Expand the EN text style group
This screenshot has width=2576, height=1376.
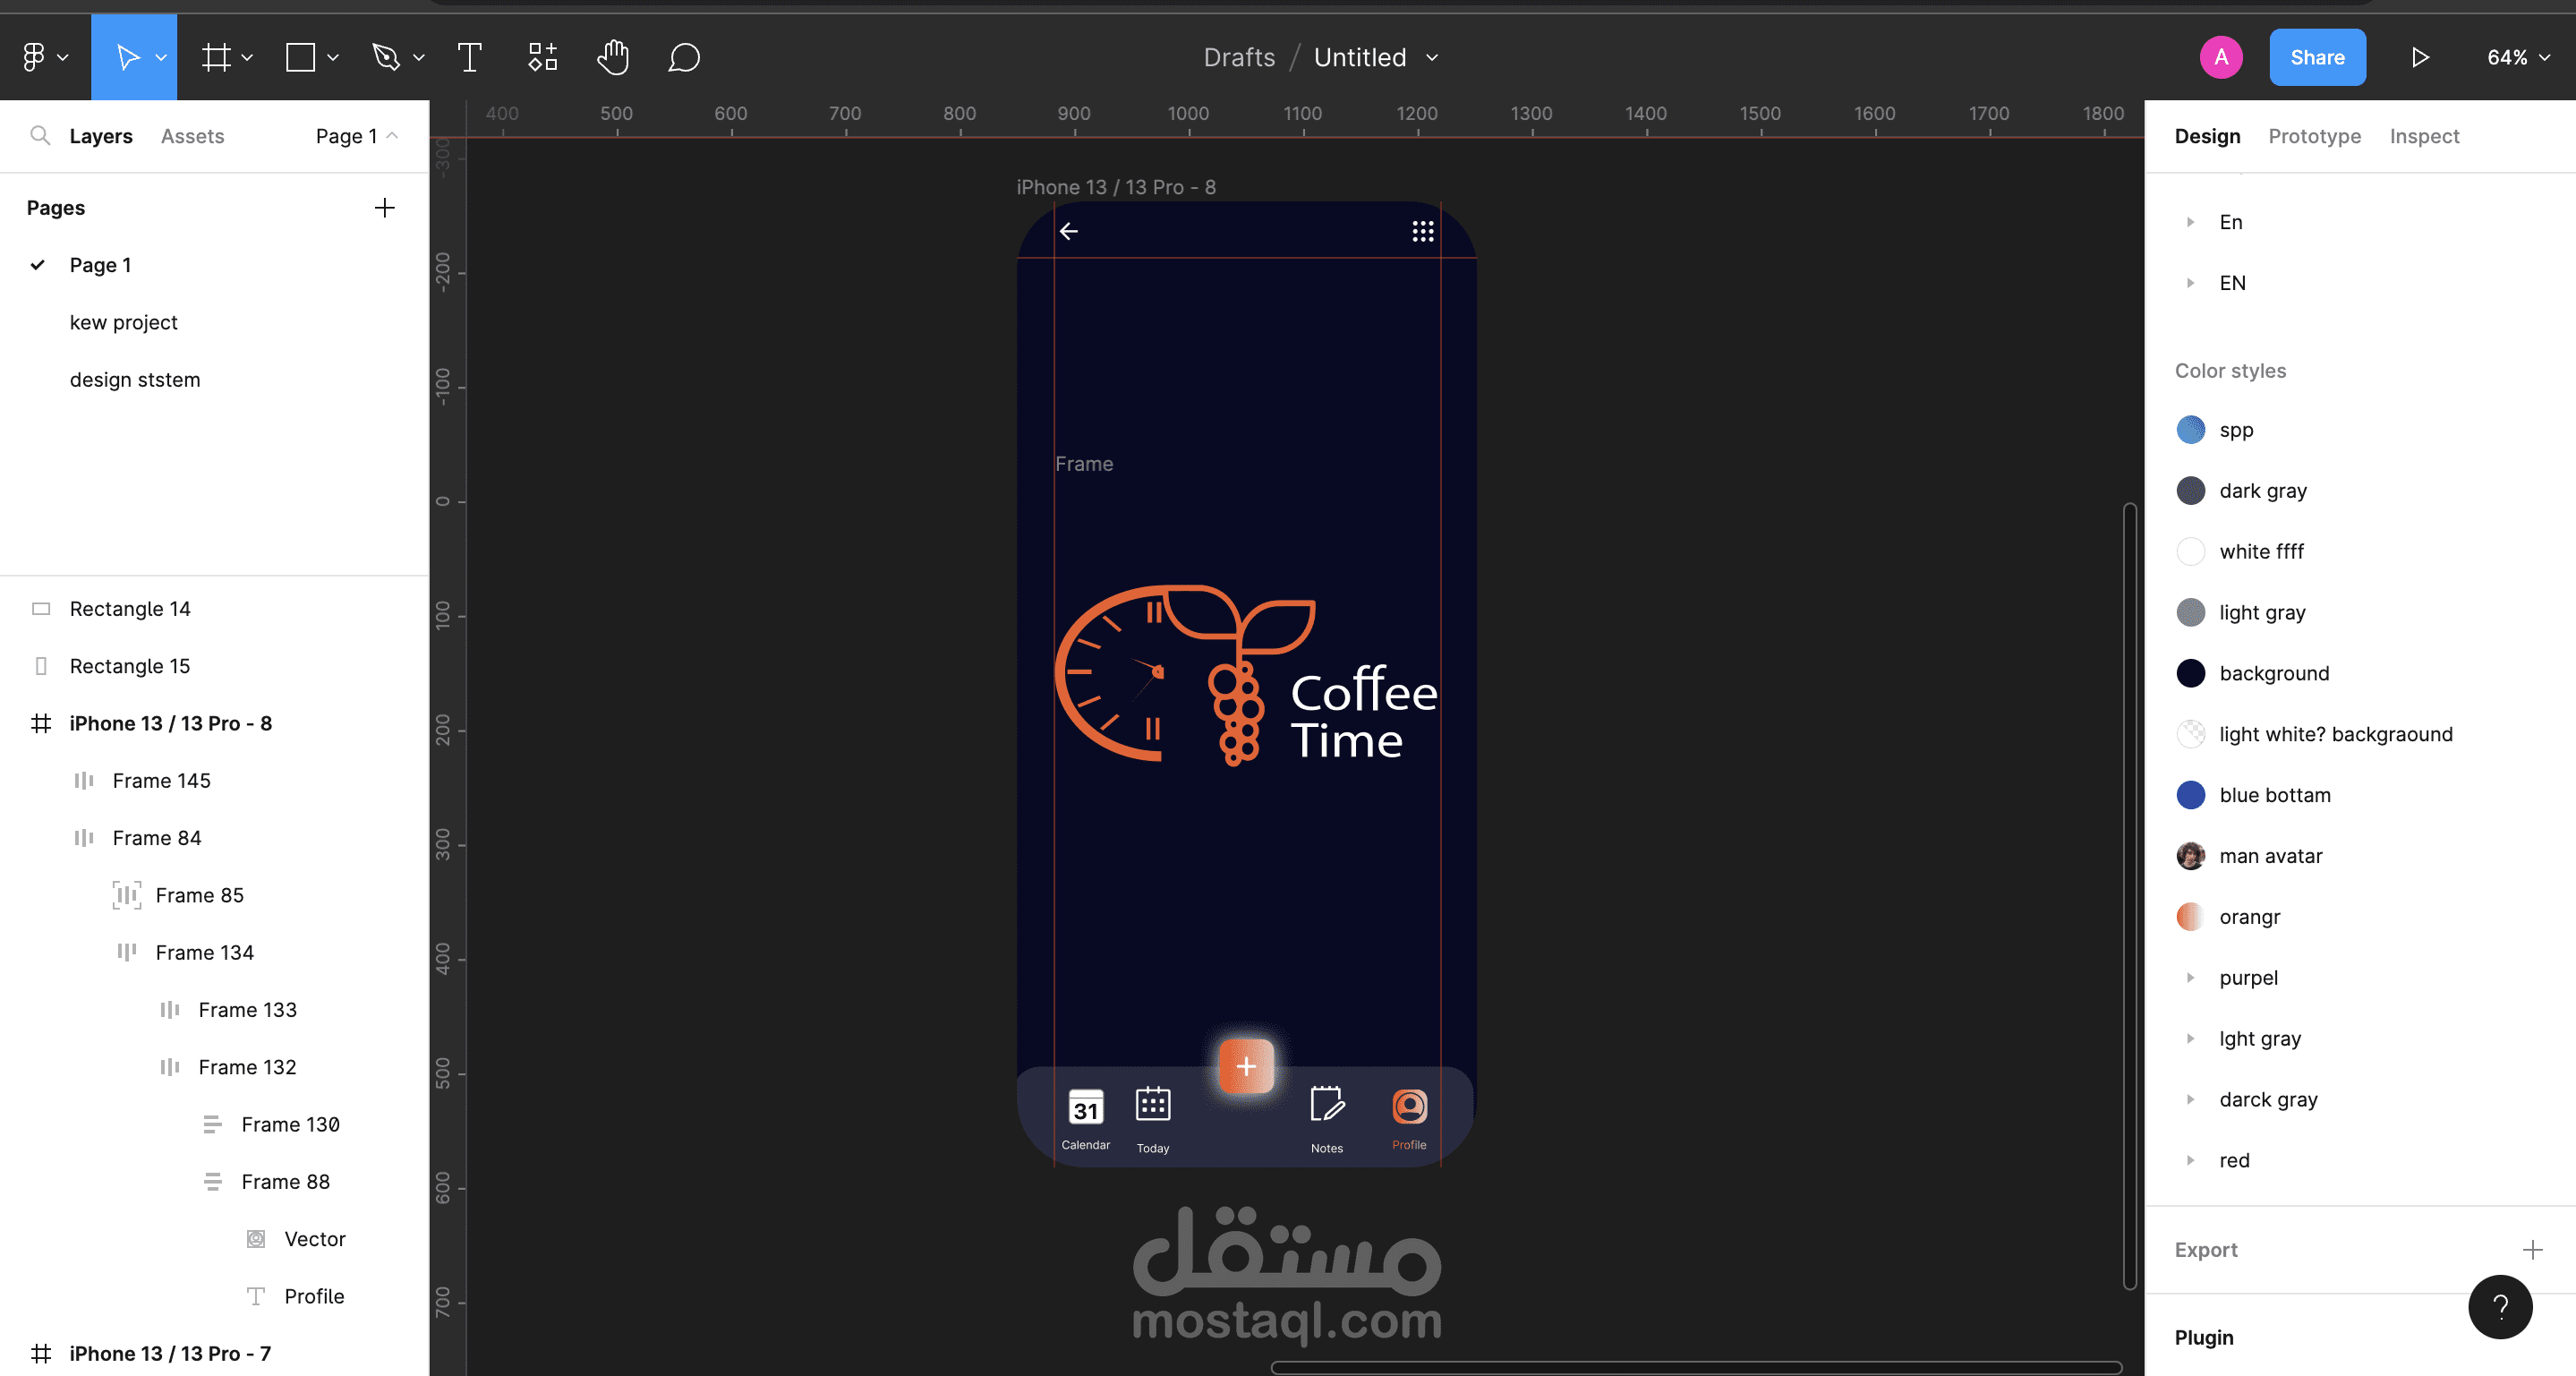click(x=2190, y=283)
